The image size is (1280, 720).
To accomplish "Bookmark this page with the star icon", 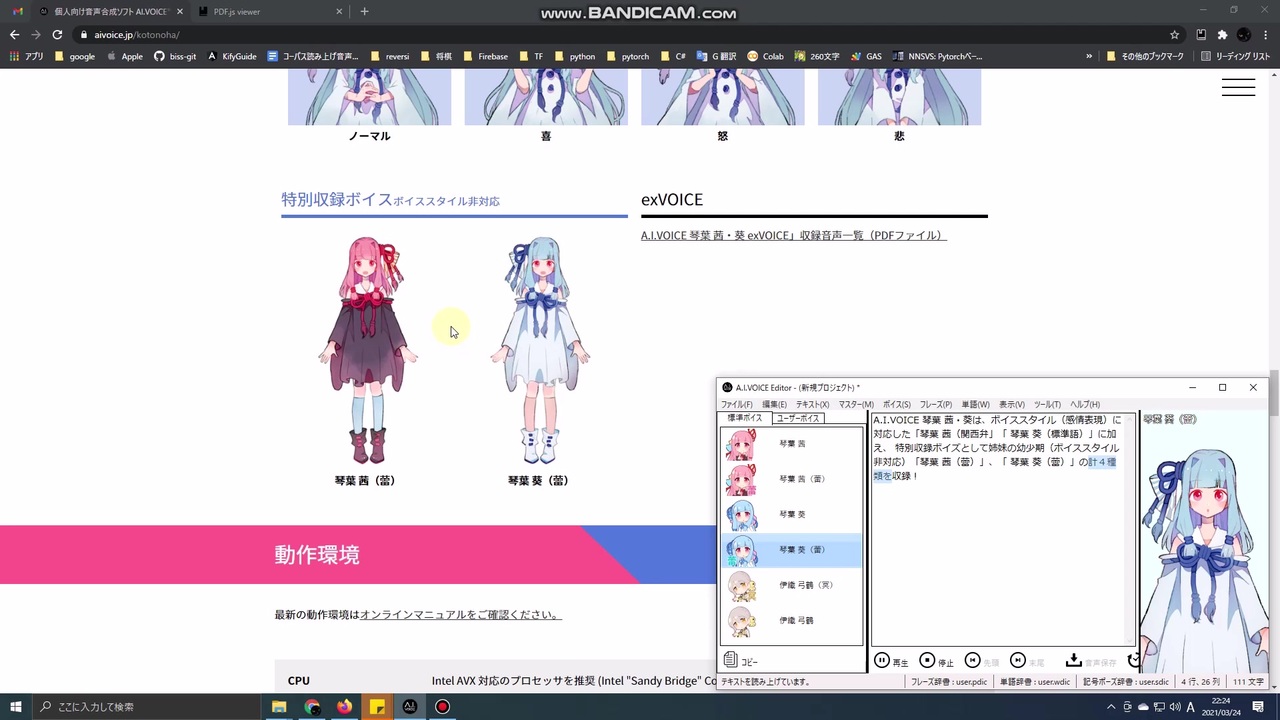I will click(1175, 35).
